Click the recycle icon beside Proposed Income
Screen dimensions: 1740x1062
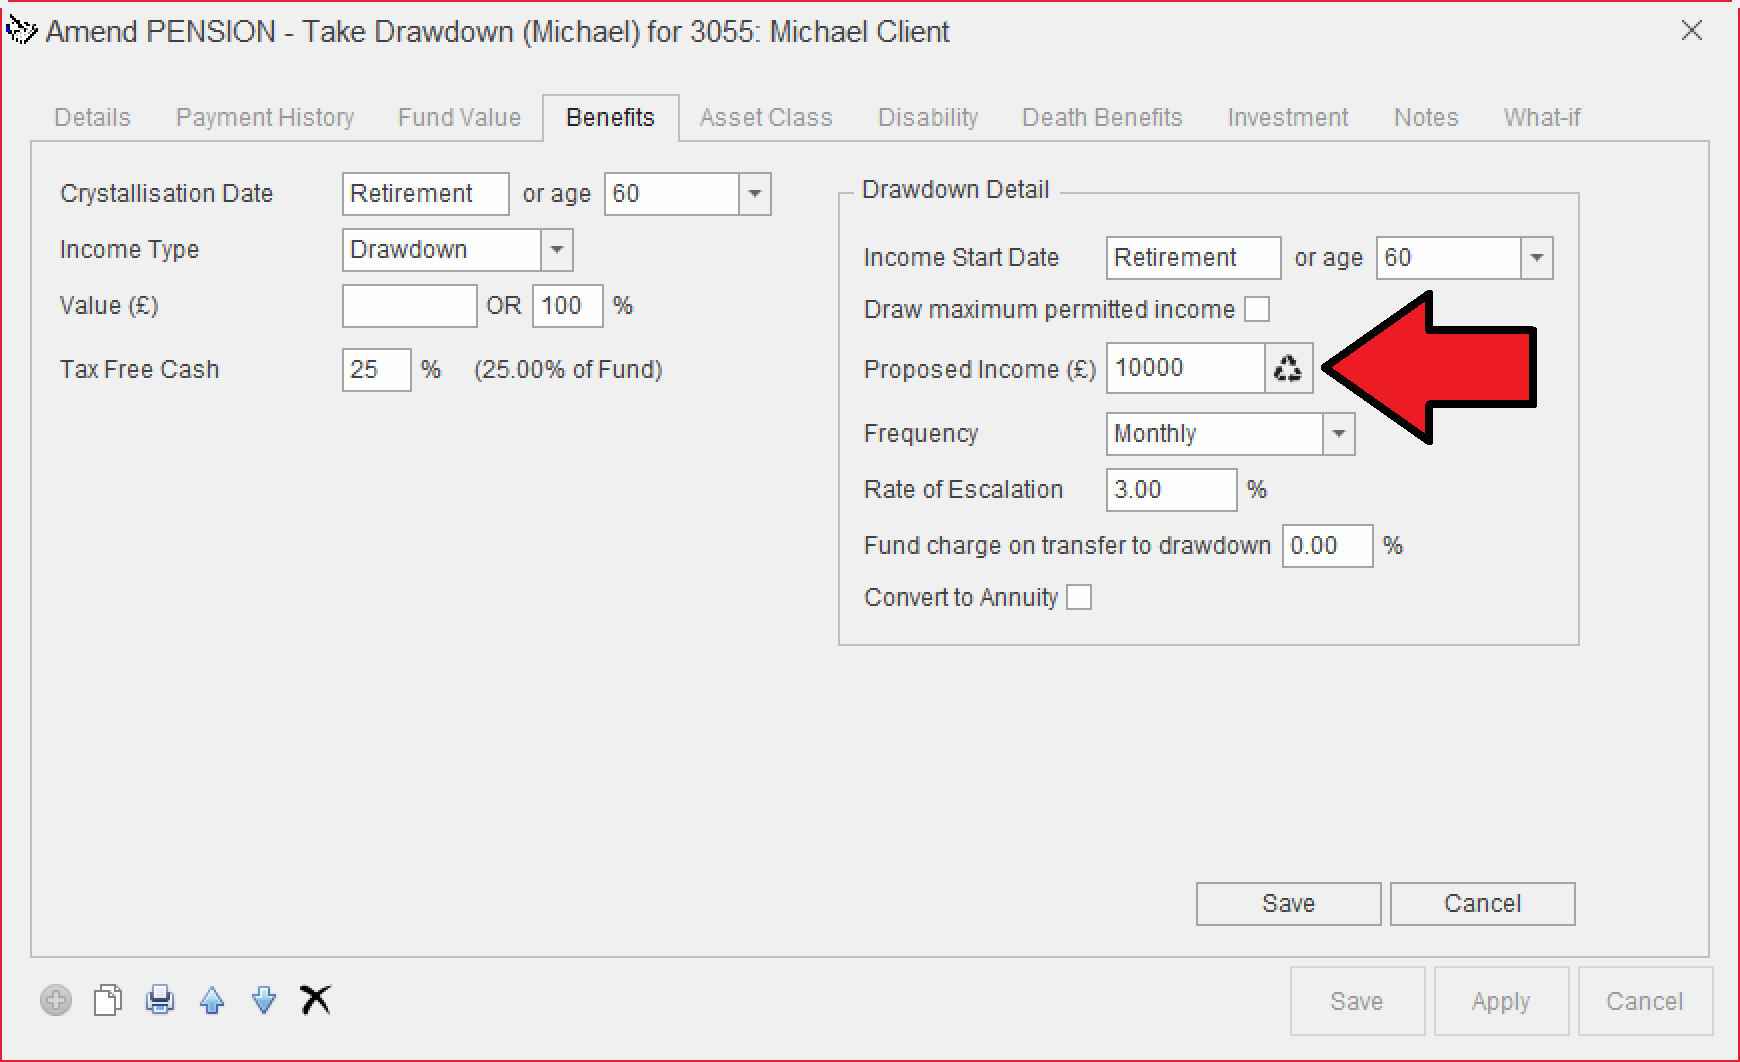click(x=1288, y=369)
